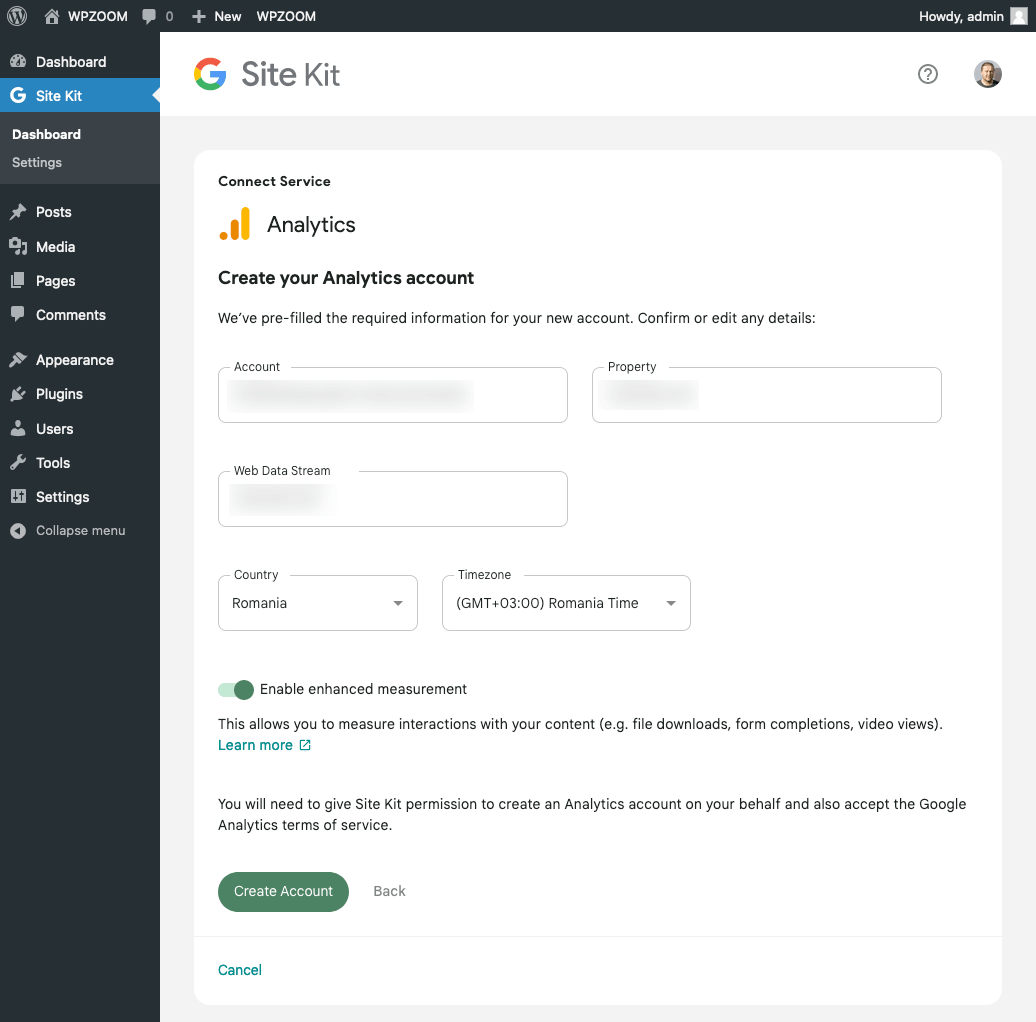Click the Google G icon in sidebar

[x=18, y=95]
